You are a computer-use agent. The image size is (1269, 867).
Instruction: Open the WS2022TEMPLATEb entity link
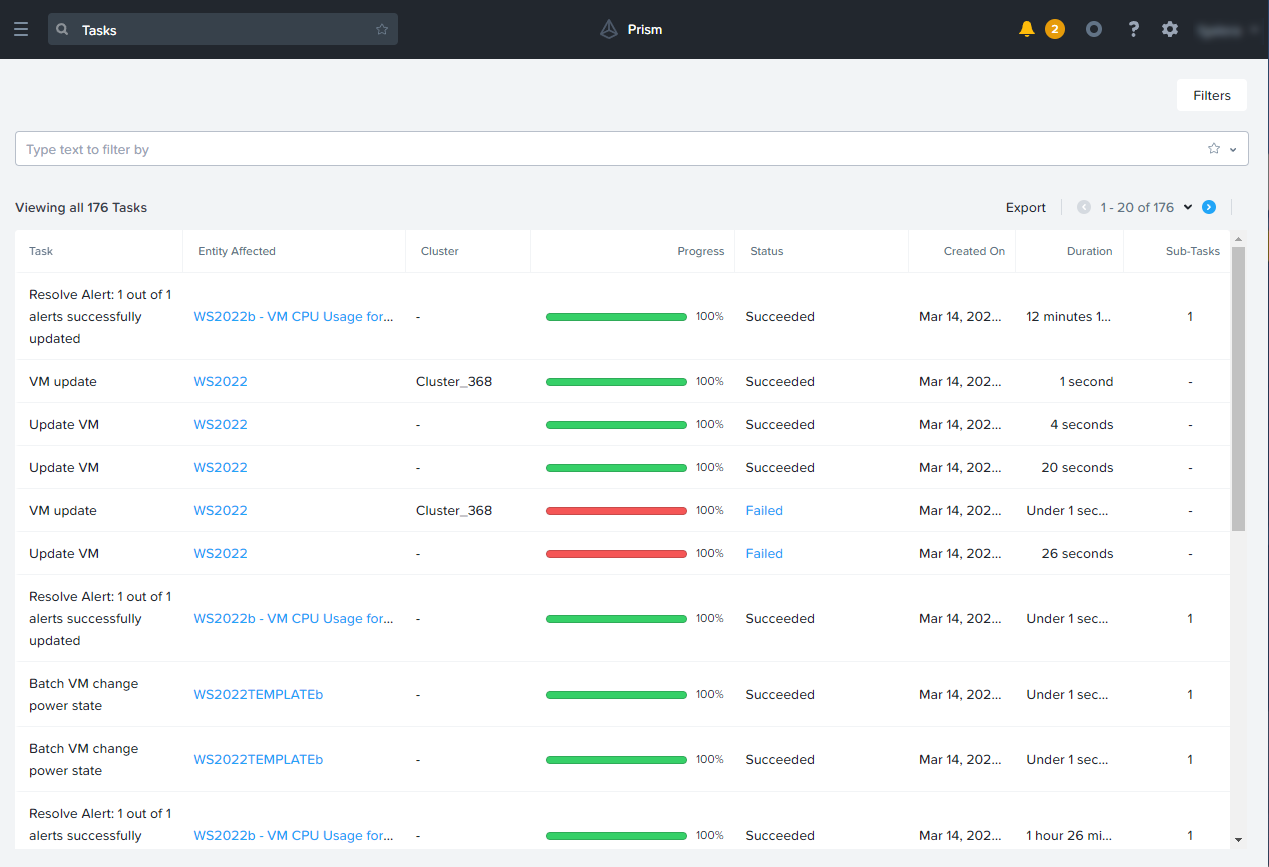click(258, 694)
